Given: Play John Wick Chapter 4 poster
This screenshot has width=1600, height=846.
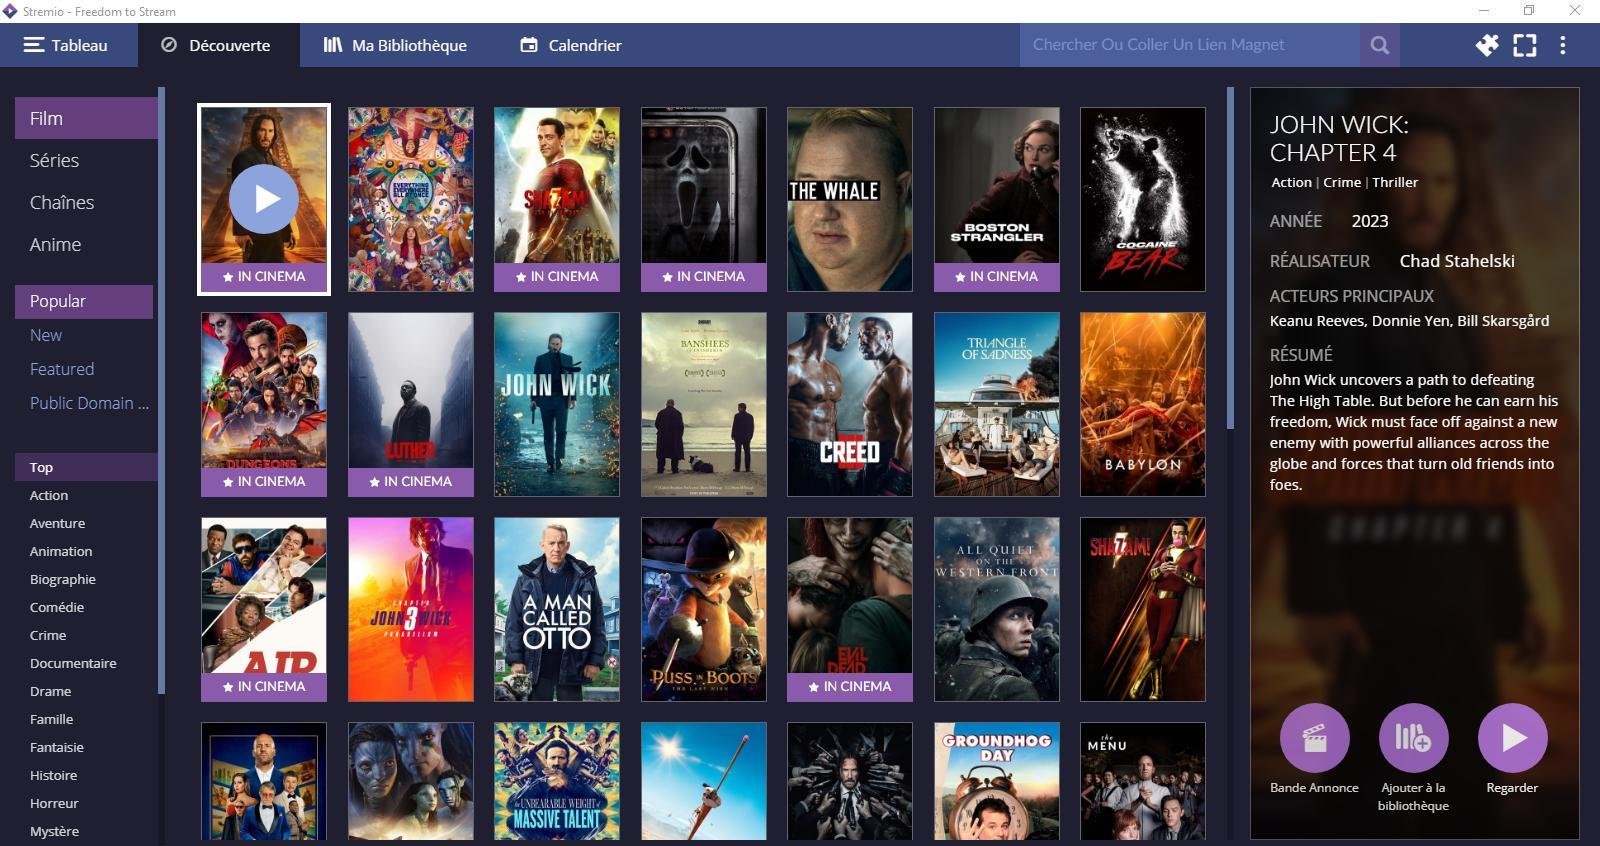Looking at the screenshot, I should click(x=264, y=199).
